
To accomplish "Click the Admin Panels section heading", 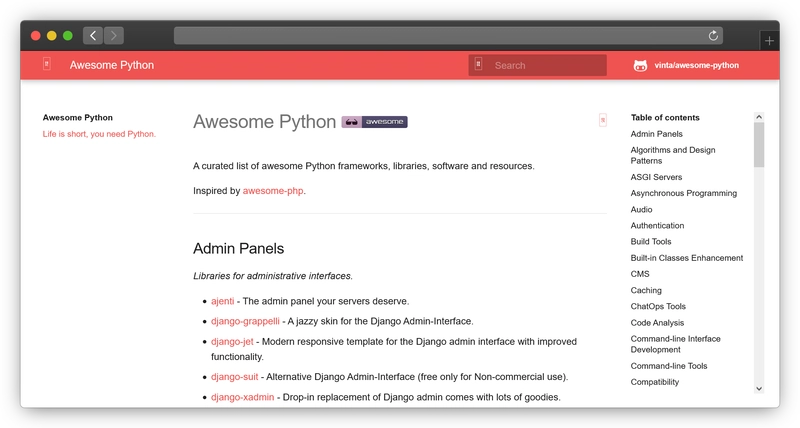I will (x=238, y=248).
